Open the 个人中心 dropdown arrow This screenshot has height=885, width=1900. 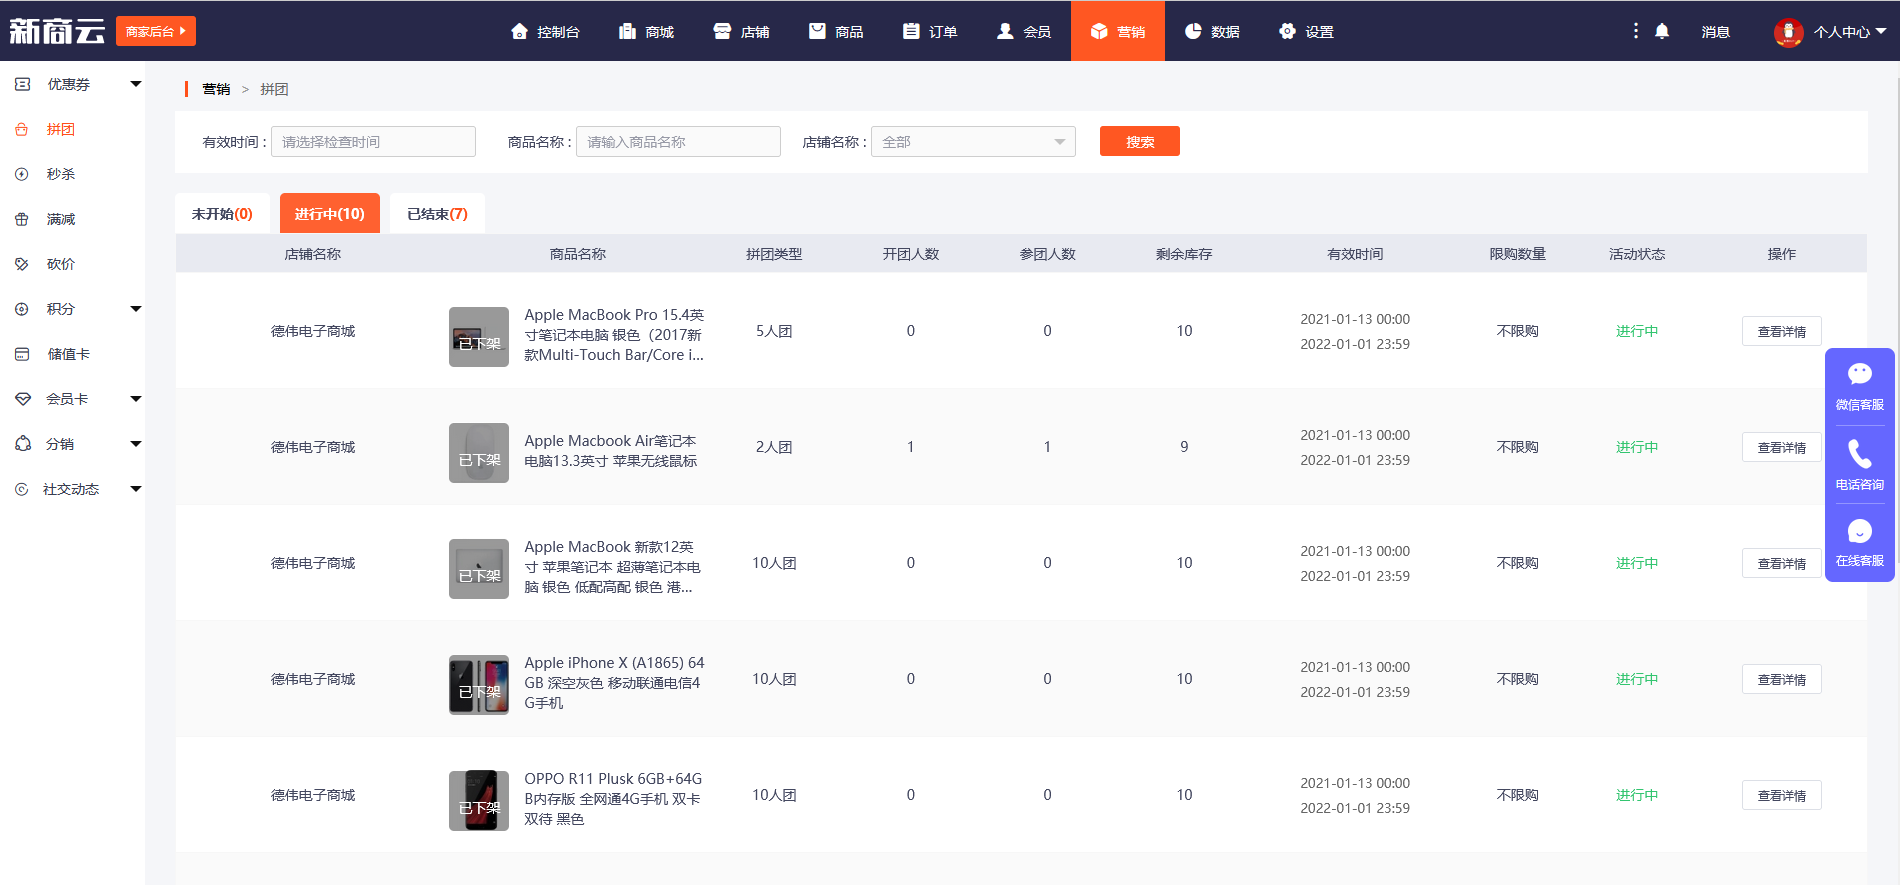click(x=1881, y=31)
